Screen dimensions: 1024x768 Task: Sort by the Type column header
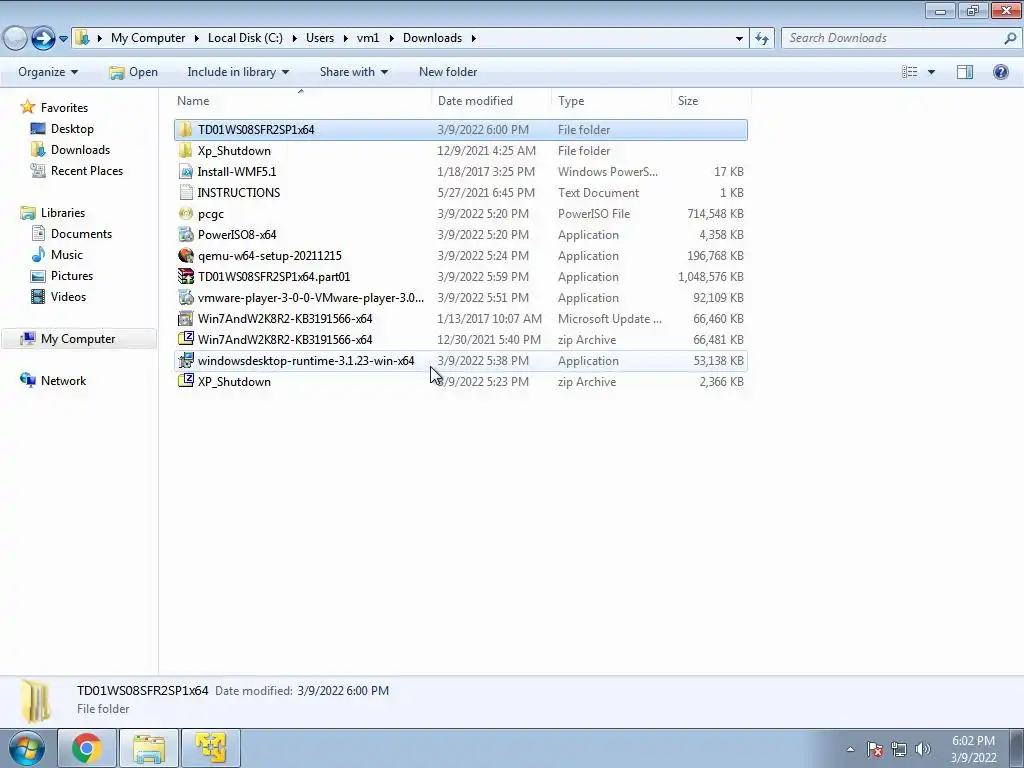tap(611, 101)
